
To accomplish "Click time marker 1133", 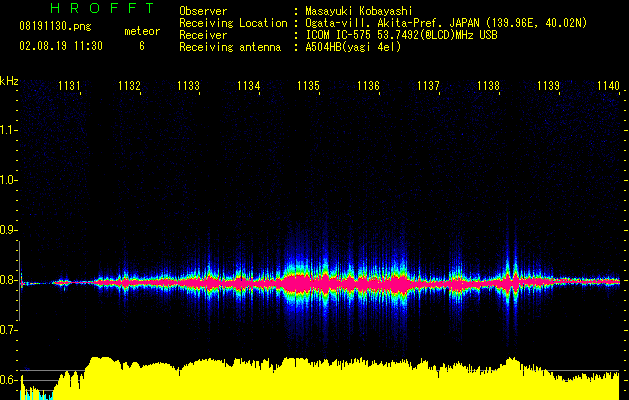I will [189, 86].
